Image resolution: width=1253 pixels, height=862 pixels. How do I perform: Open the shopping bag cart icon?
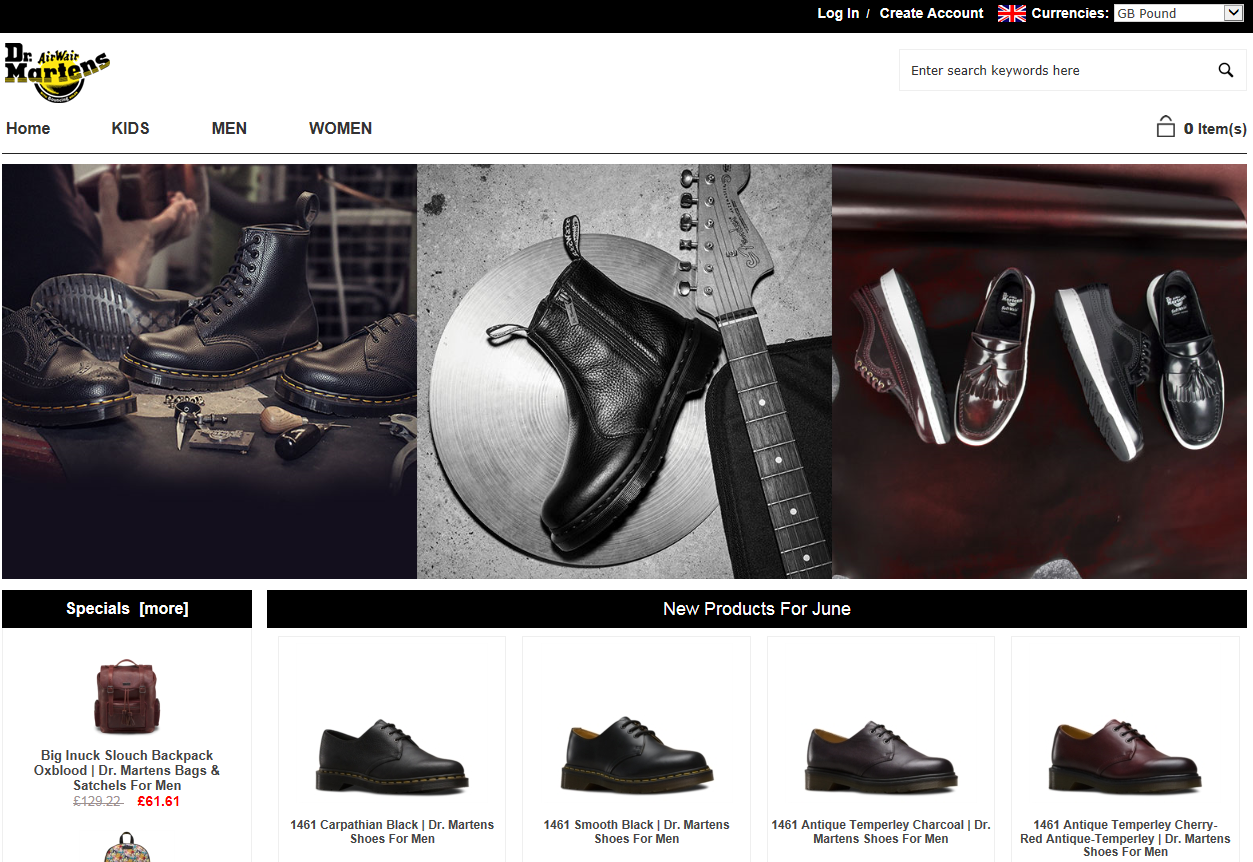1165,127
